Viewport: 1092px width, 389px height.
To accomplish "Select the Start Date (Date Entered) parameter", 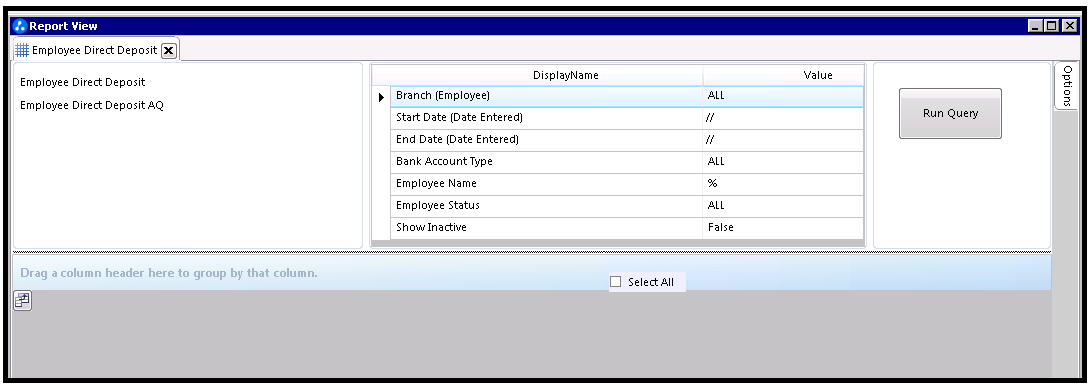I will click(547, 118).
